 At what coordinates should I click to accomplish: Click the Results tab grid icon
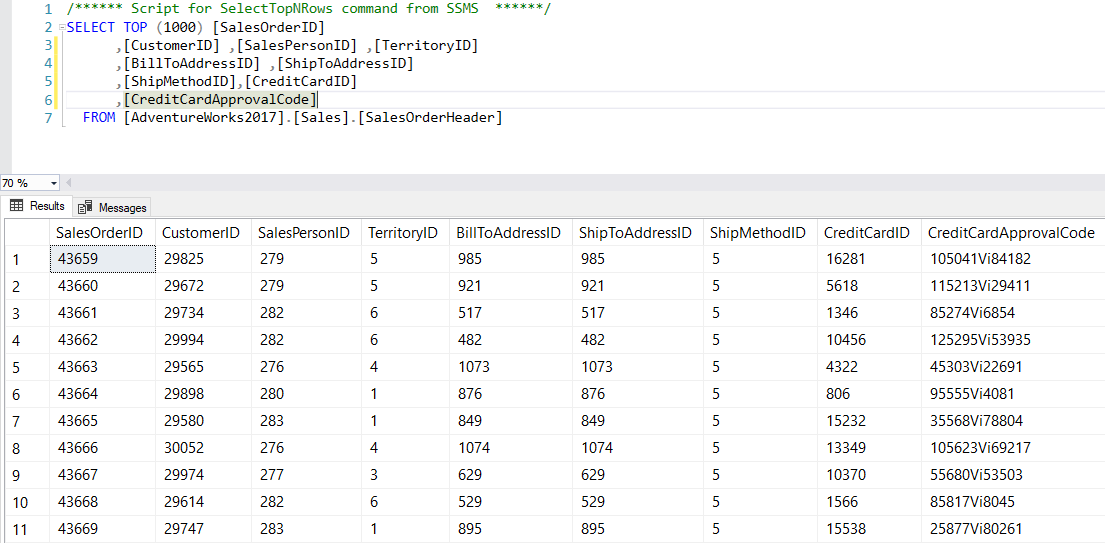point(16,206)
